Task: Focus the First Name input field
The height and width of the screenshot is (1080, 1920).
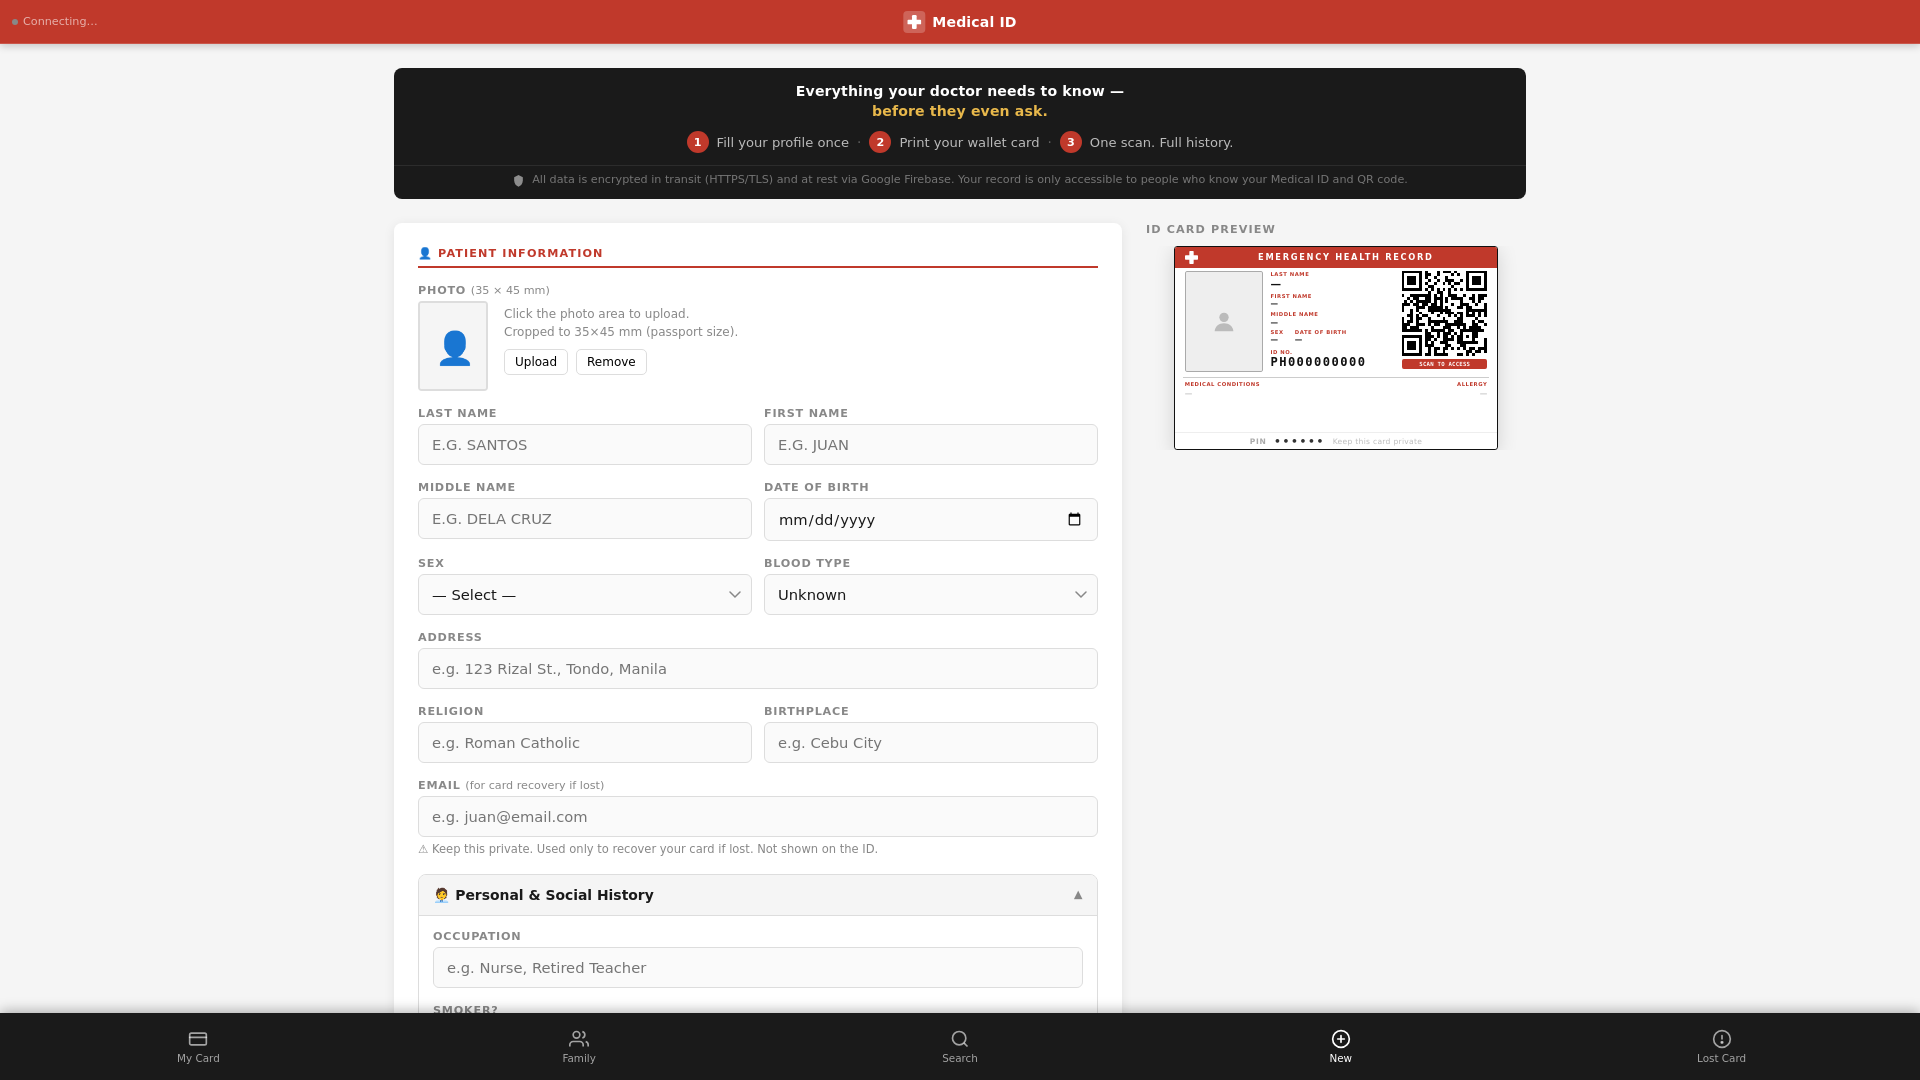Action: point(931,445)
